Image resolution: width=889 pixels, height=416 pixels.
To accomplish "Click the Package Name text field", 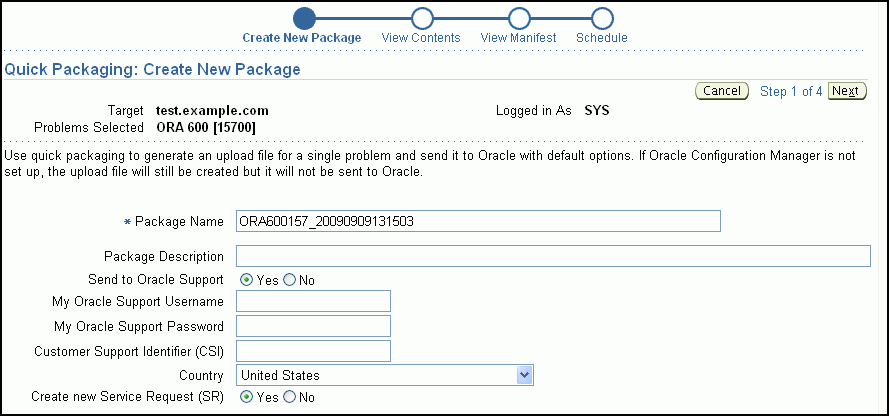I will click(x=478, y=221).
